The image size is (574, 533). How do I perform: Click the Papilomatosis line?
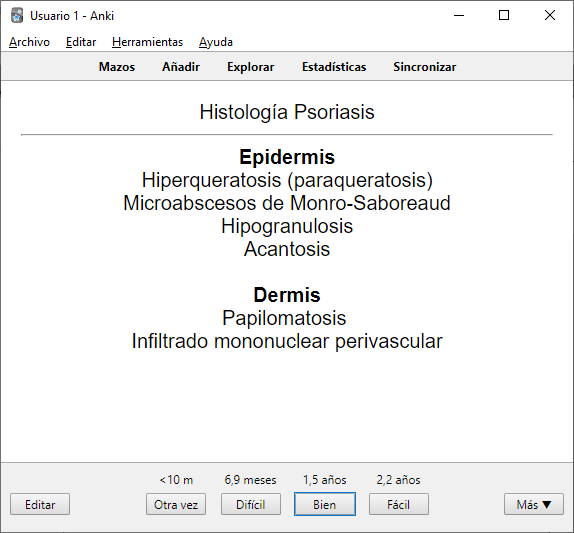pyautogui.click(x=284, y=318)
